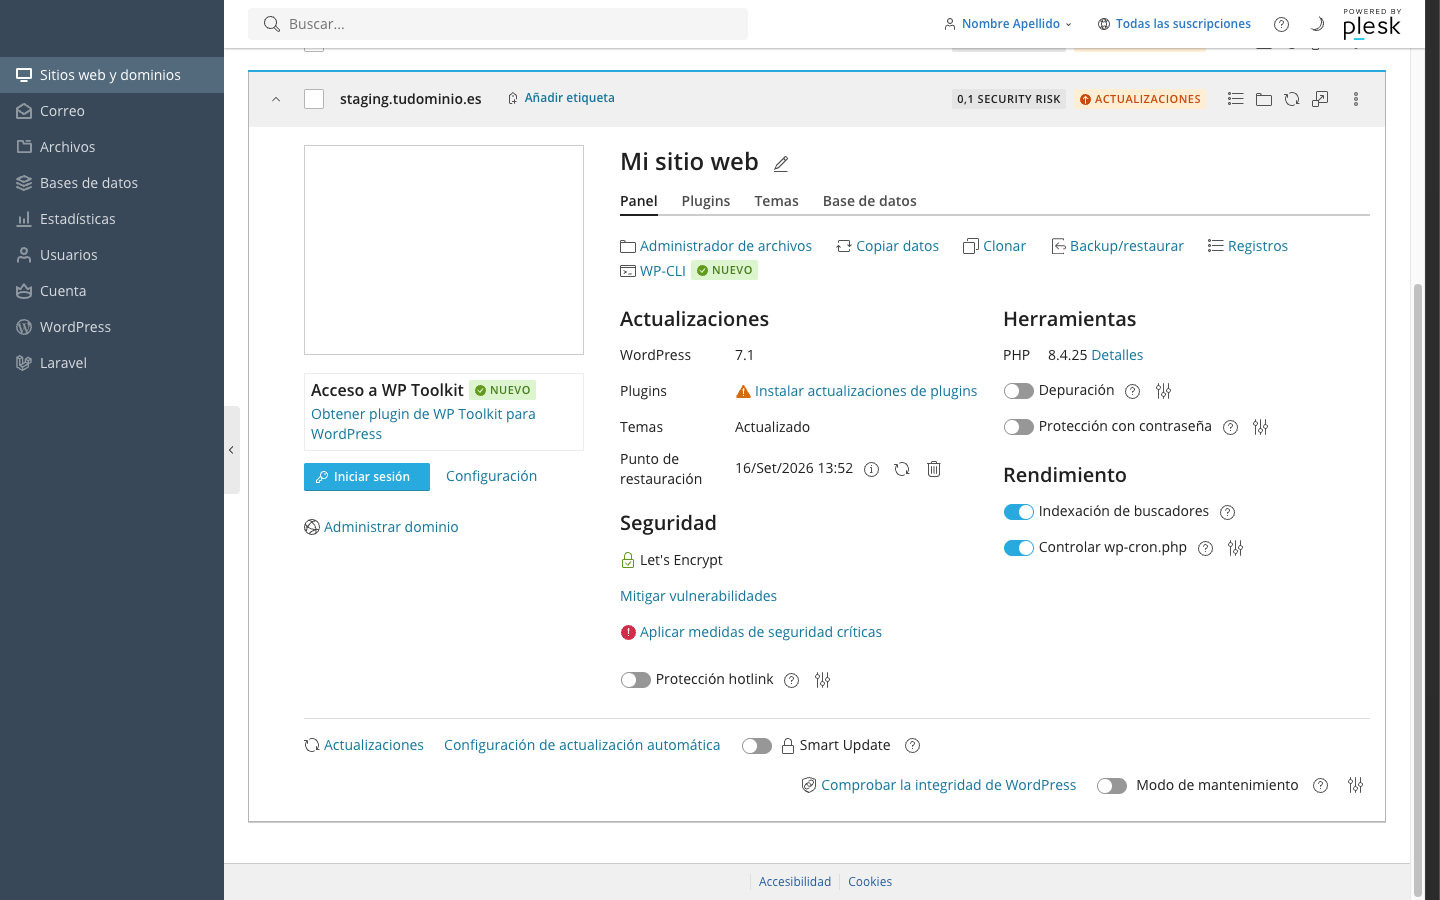Click the ACTUALIZACIONES badge

tap(1140, 99)
